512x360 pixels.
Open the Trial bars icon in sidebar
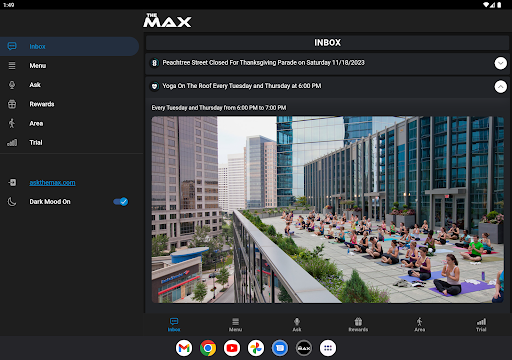[12, 143]
